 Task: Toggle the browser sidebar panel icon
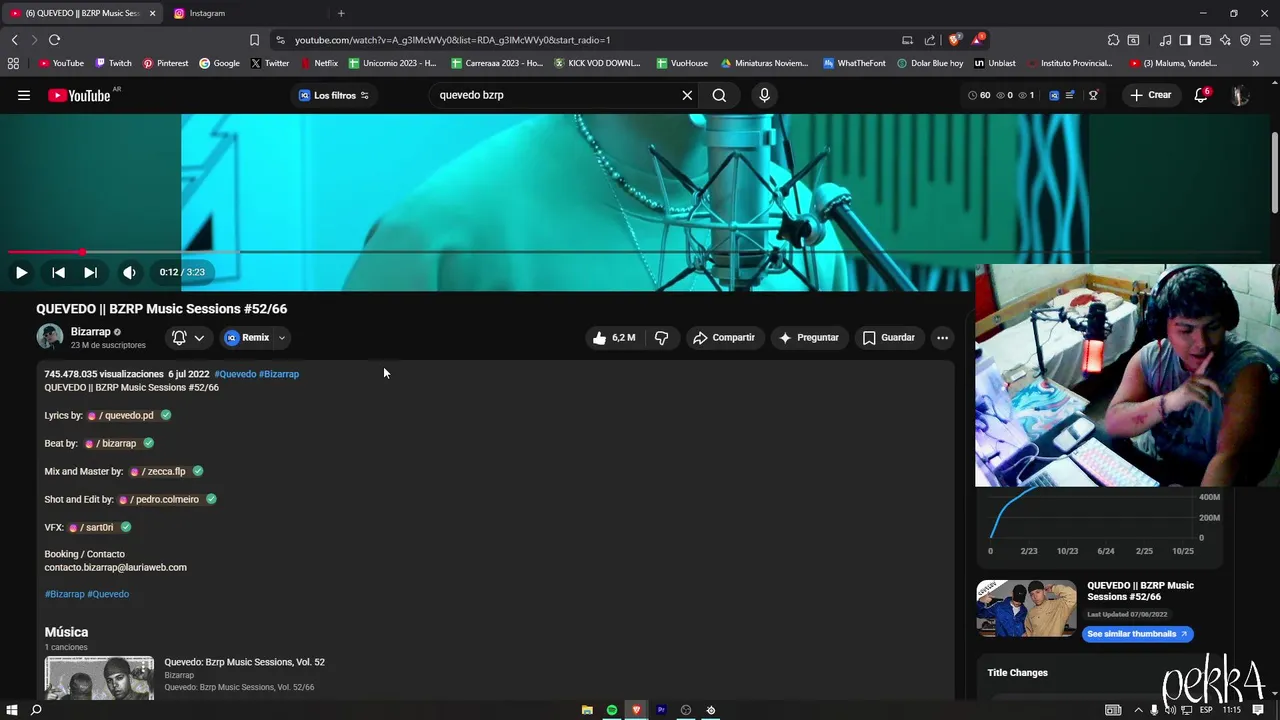[1185, 40]
